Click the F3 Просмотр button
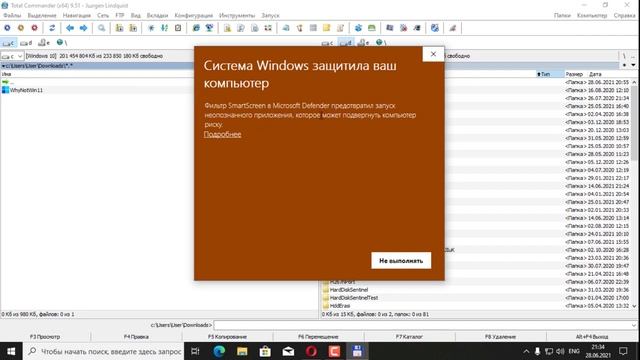The height and width of the screenshot is (360, 640). [45, 337]
